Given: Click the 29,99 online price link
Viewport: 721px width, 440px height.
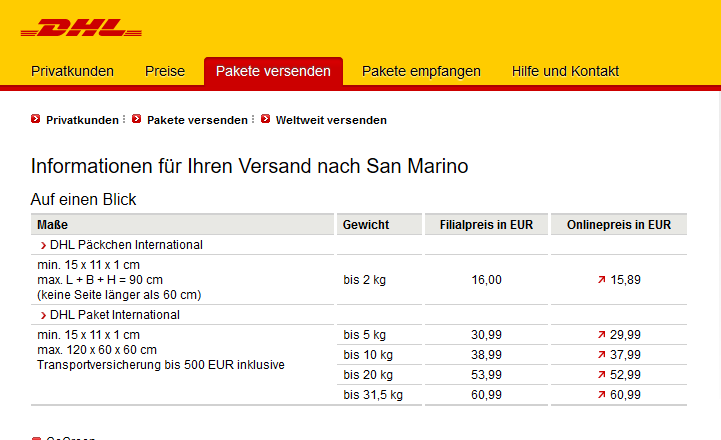Looking at the screenshot, I should coord(625,335).
